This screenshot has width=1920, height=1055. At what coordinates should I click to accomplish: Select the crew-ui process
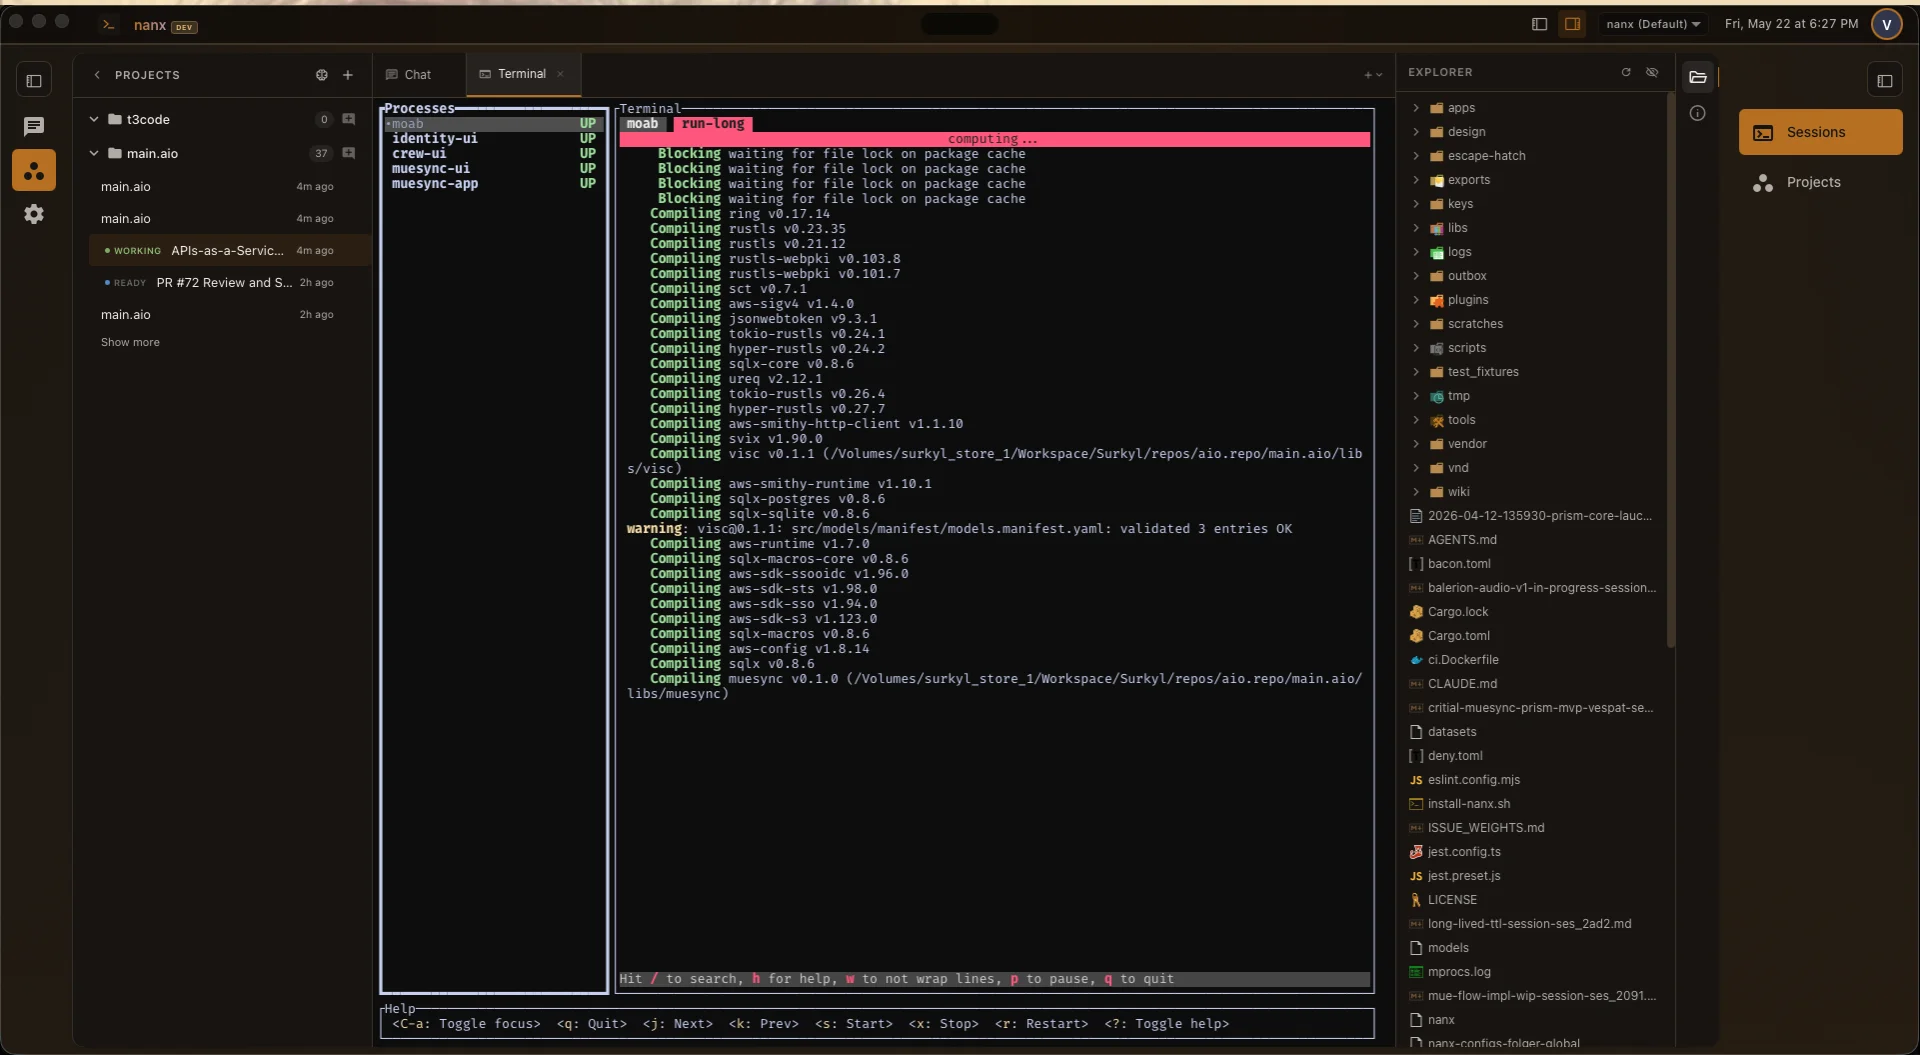pos(493,154)
